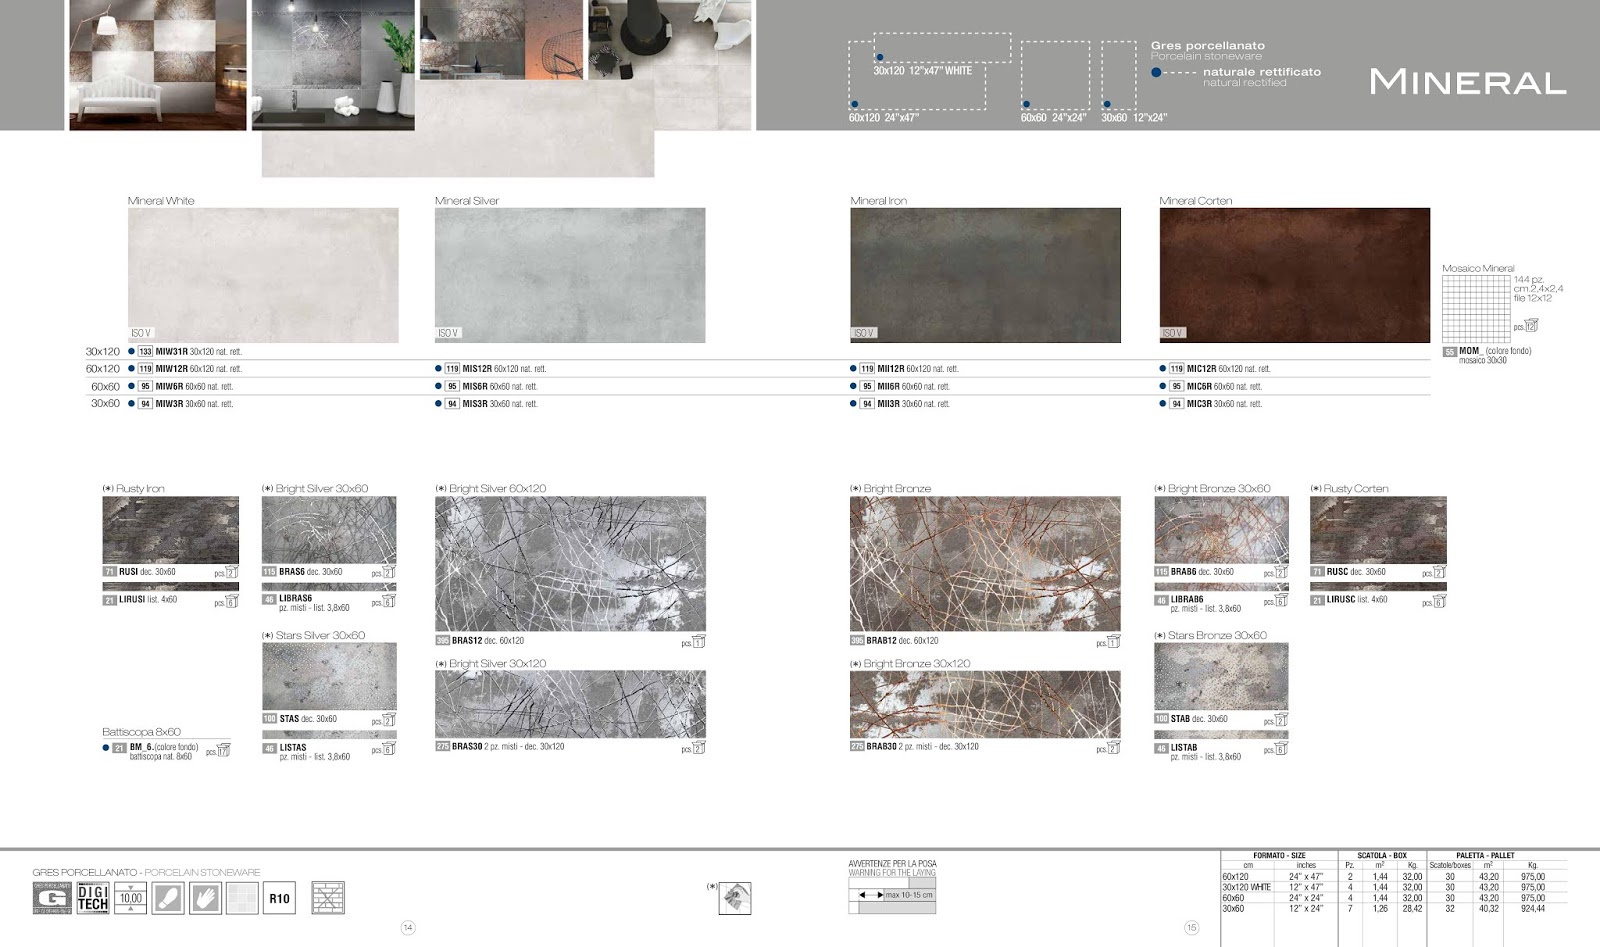
Task: Click the G porcelain stoneware certification icon
Action: pyautogui.click(x=52, y=898)
